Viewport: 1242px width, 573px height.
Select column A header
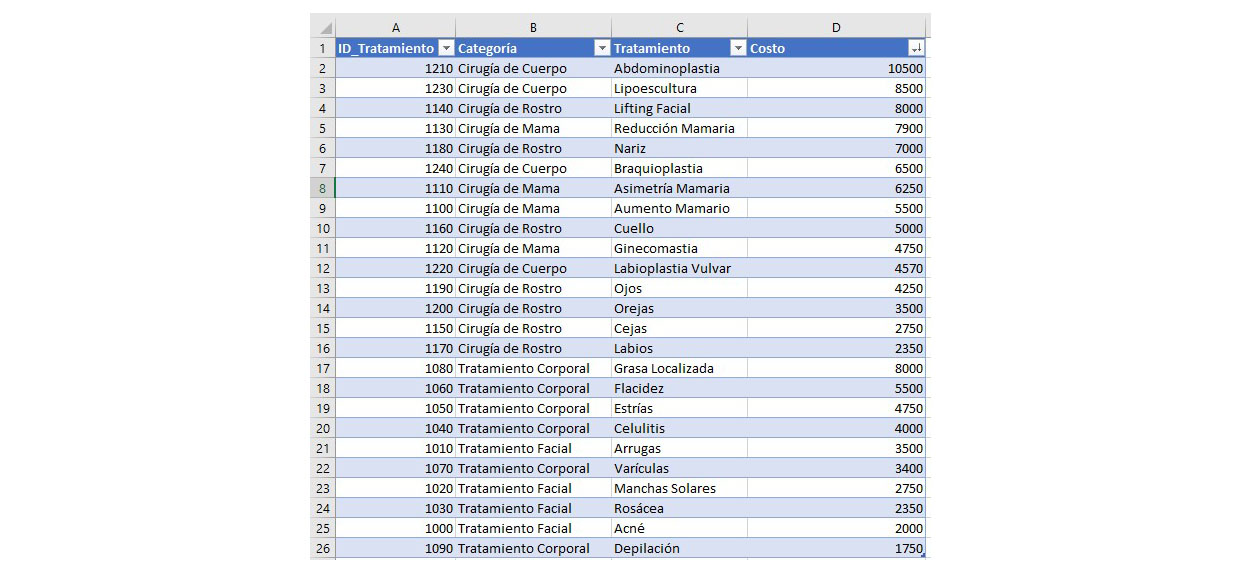pyautogui.click(x=395, y=28)
